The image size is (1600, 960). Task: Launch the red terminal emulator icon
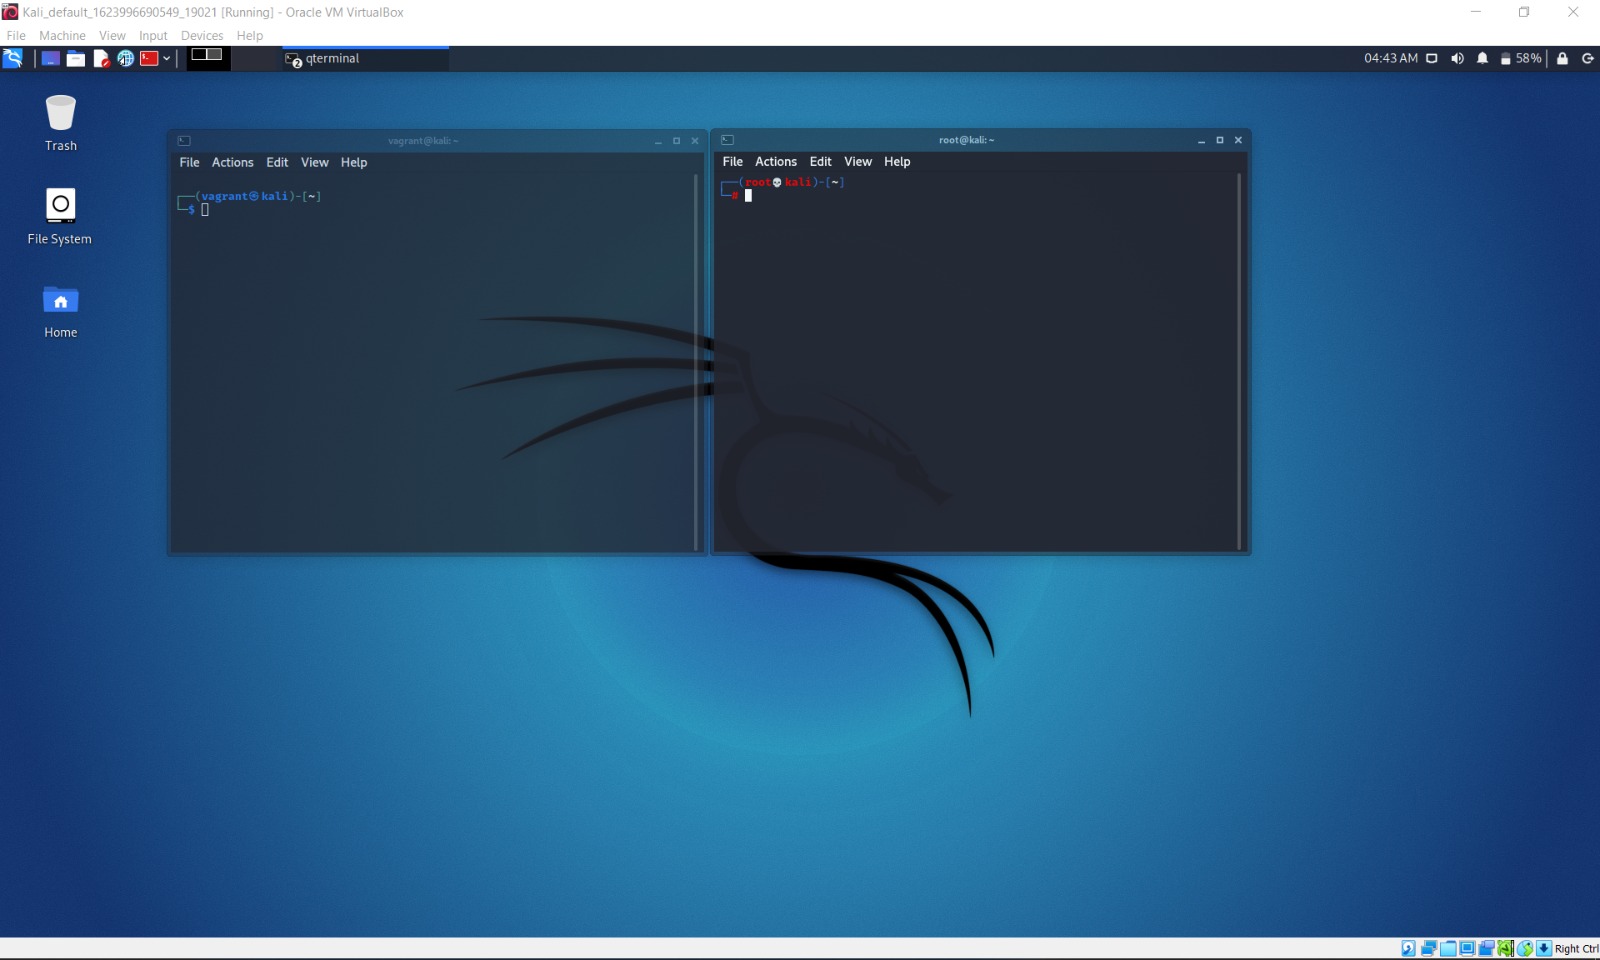click(x=149, y=59)
